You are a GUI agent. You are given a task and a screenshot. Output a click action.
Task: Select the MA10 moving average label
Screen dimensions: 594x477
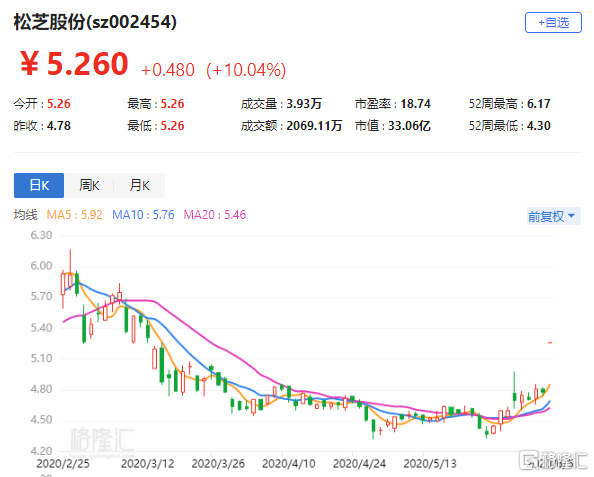point(143,215)
